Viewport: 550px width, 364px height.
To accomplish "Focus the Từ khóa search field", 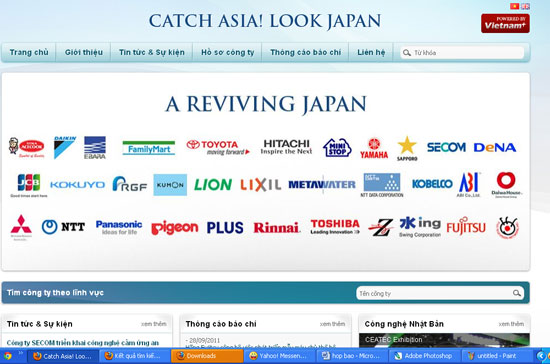I will [x=462, y=53].
